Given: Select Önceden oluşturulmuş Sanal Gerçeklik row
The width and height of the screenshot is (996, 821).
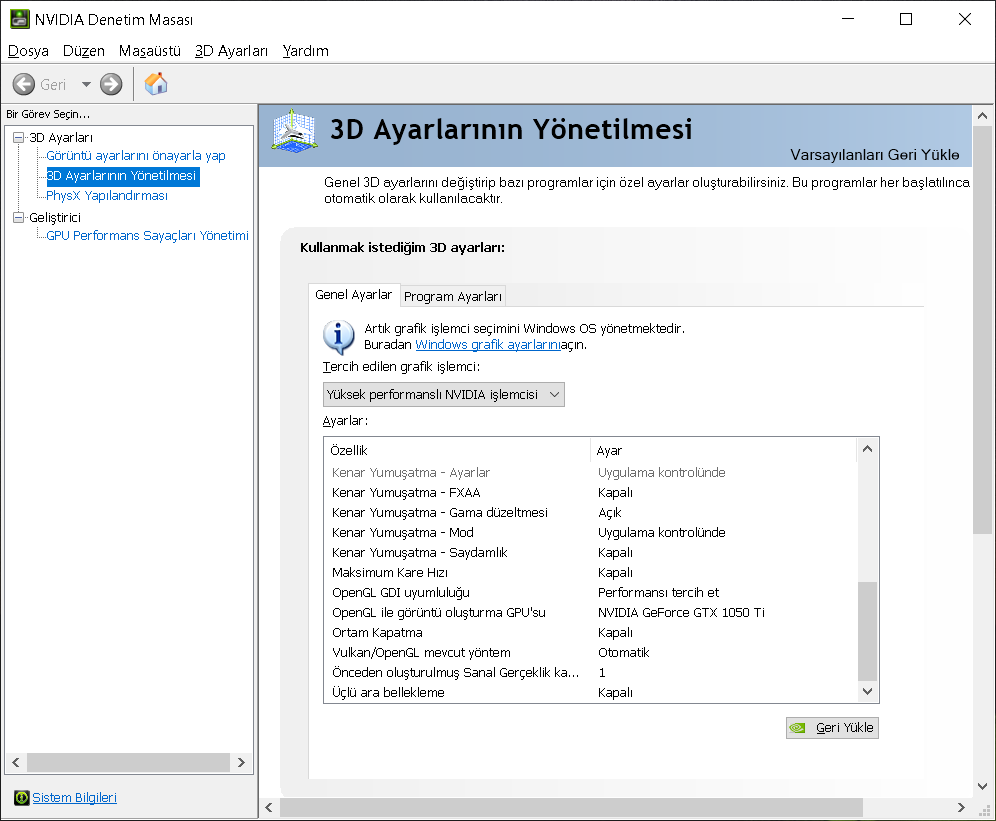Looking at the screenshot, I should tap(591, 673).
